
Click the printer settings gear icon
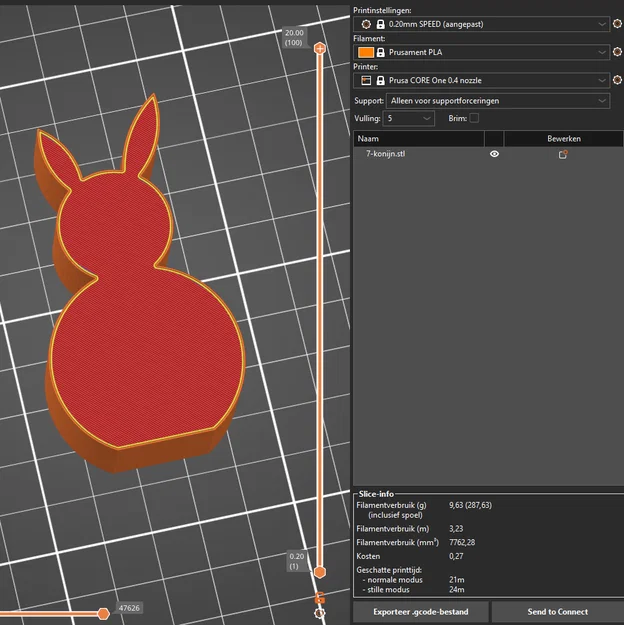617,80
